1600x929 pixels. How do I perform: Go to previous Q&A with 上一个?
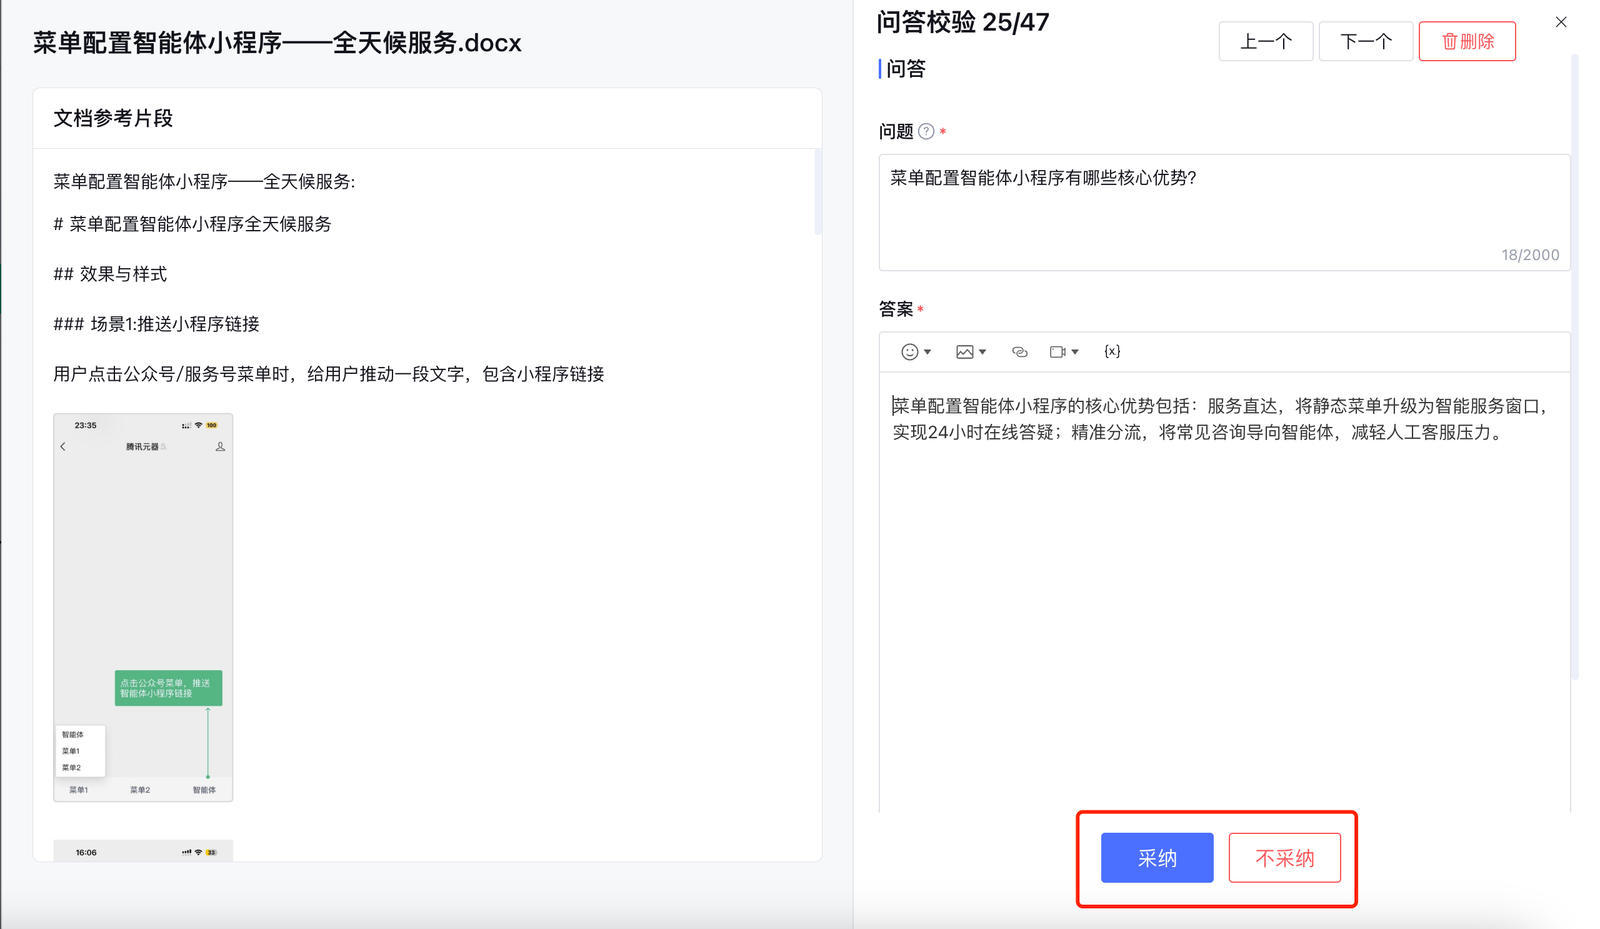pyautogui.click(x=1265, y=42)
